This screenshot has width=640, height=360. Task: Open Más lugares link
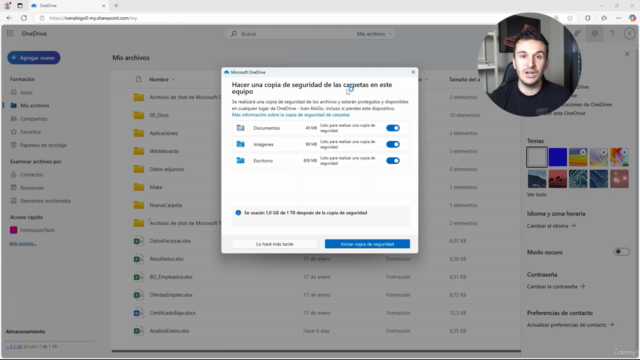point(23,244)
